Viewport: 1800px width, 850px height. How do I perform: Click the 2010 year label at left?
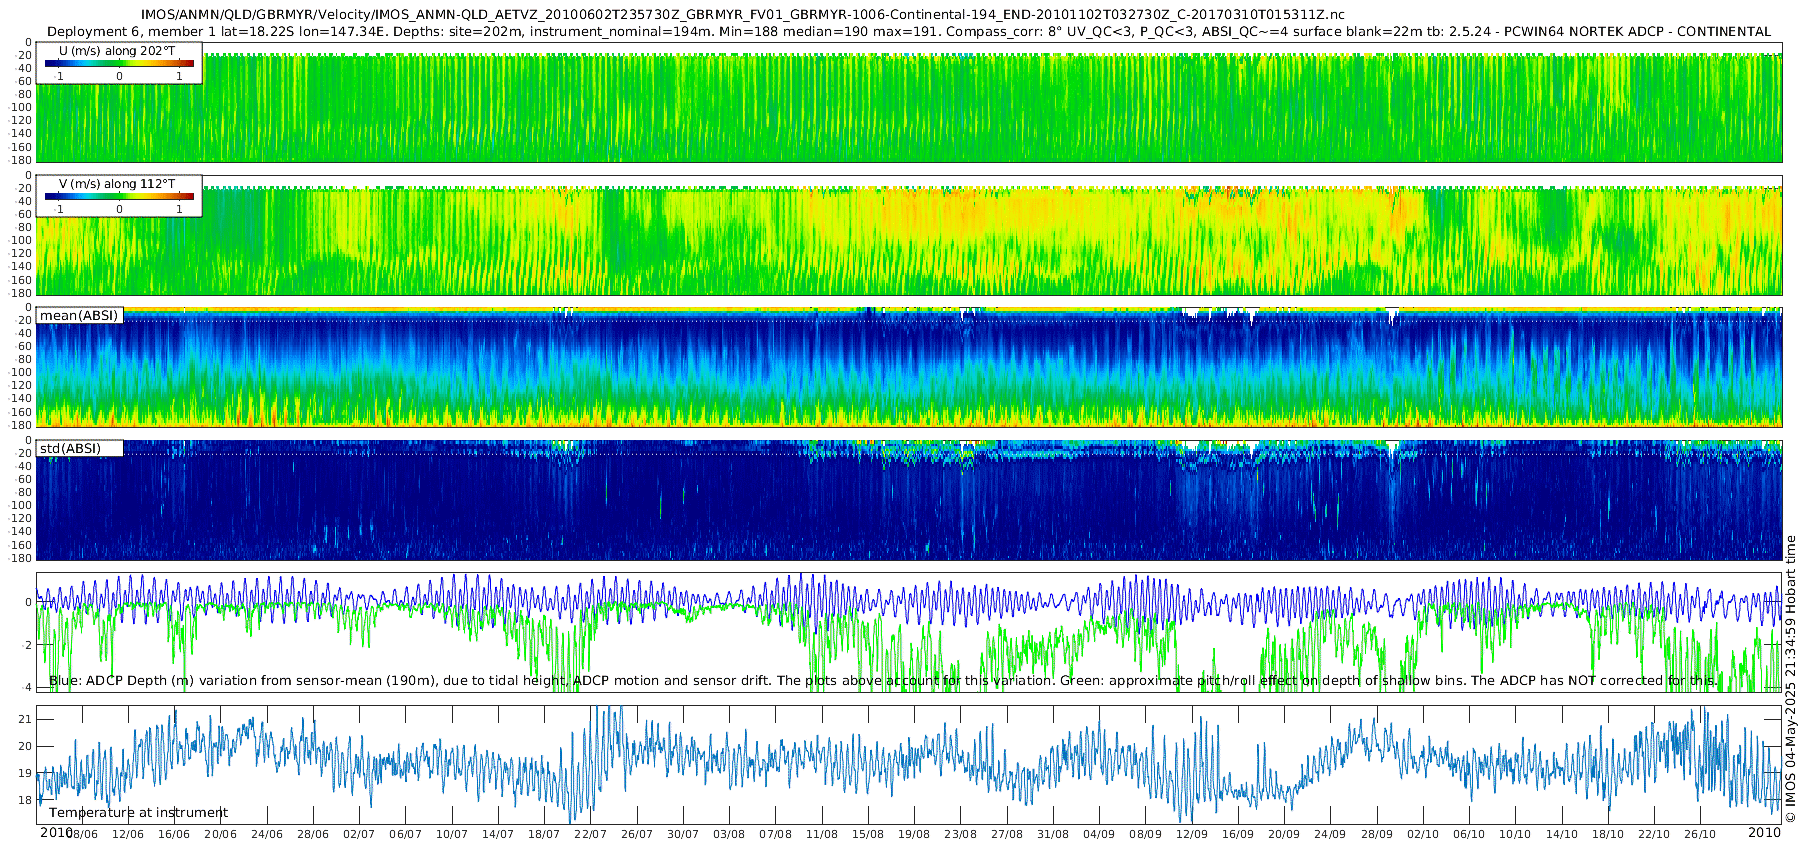pos(56,833)
